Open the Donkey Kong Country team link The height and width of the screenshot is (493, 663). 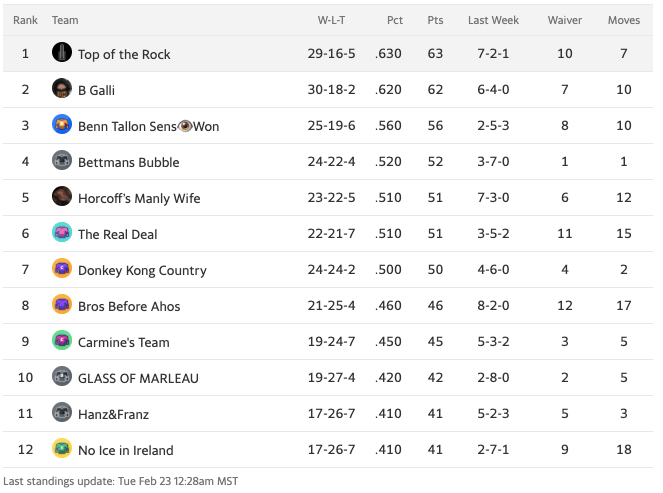point(142,270)
